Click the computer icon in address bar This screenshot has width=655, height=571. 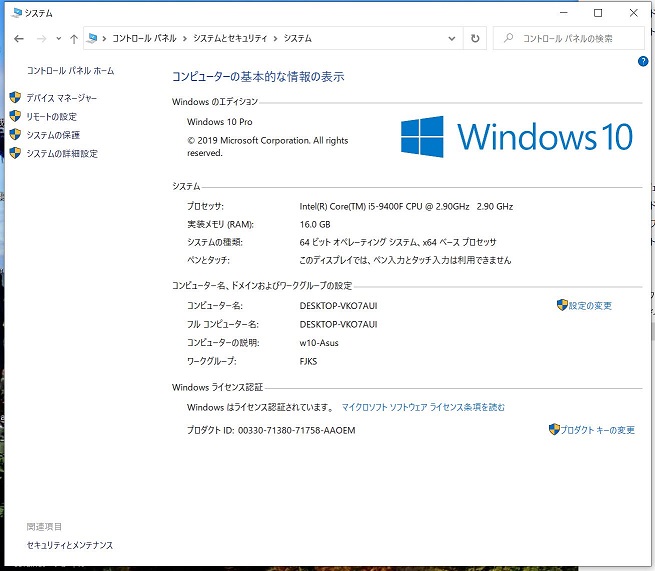click(x=92, y=38)
